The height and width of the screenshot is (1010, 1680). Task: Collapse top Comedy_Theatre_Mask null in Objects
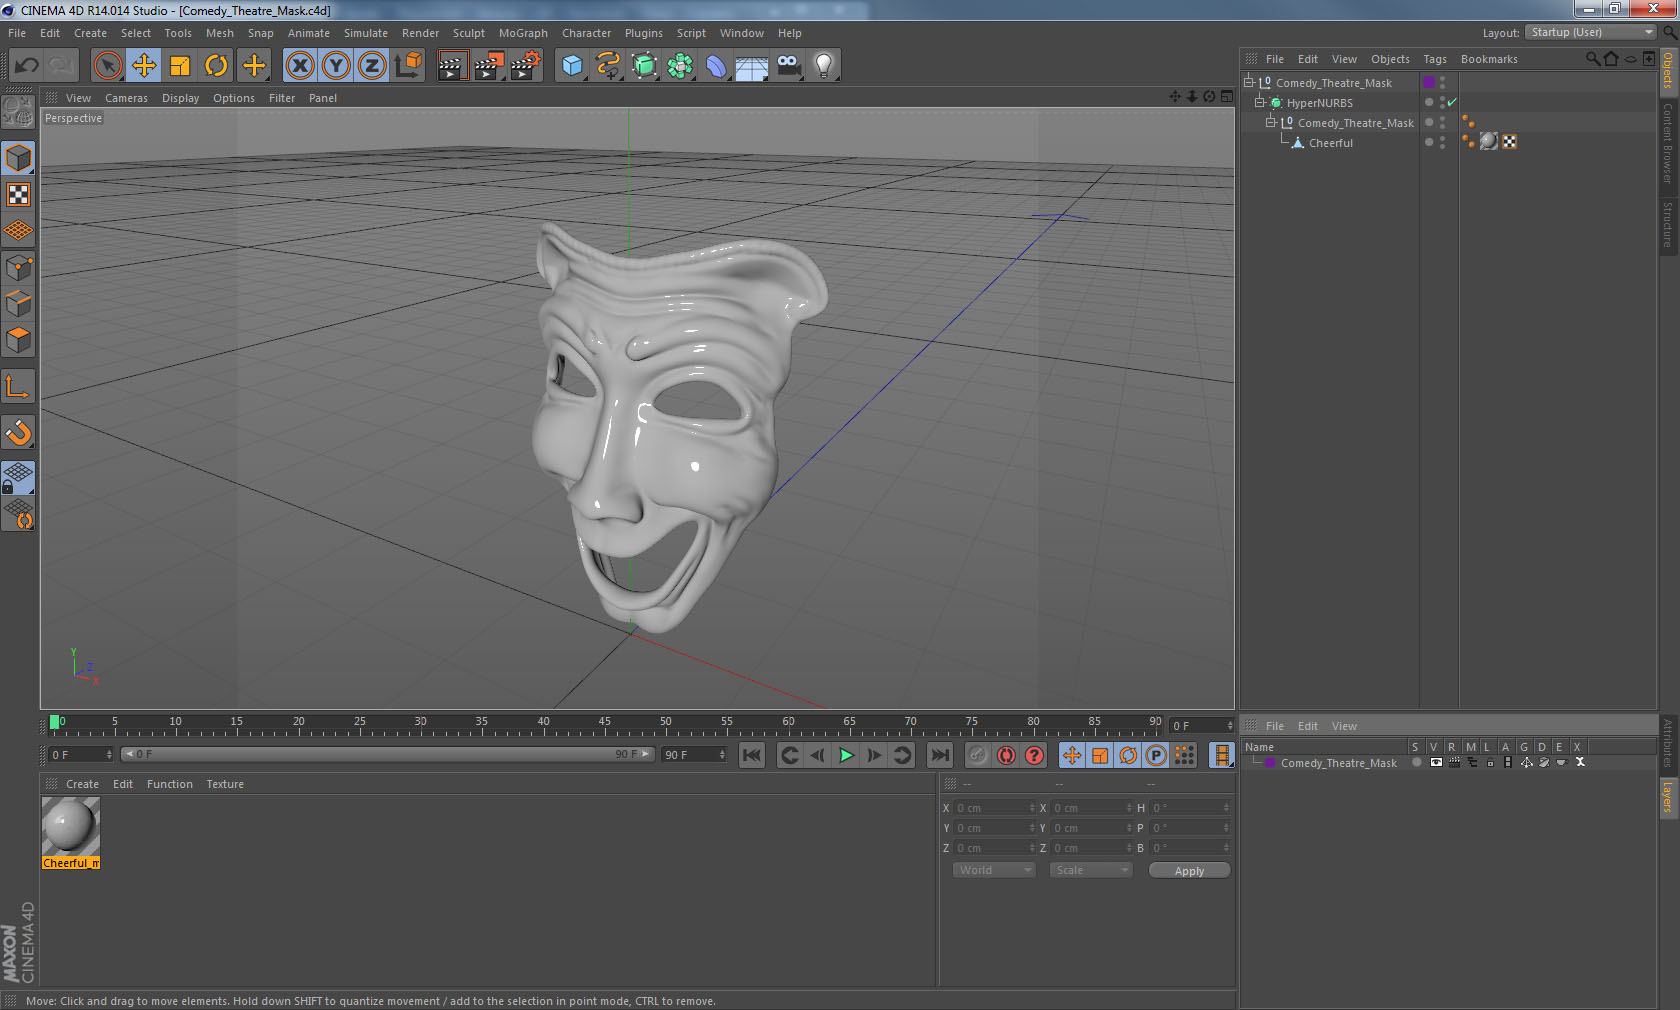1249,83
